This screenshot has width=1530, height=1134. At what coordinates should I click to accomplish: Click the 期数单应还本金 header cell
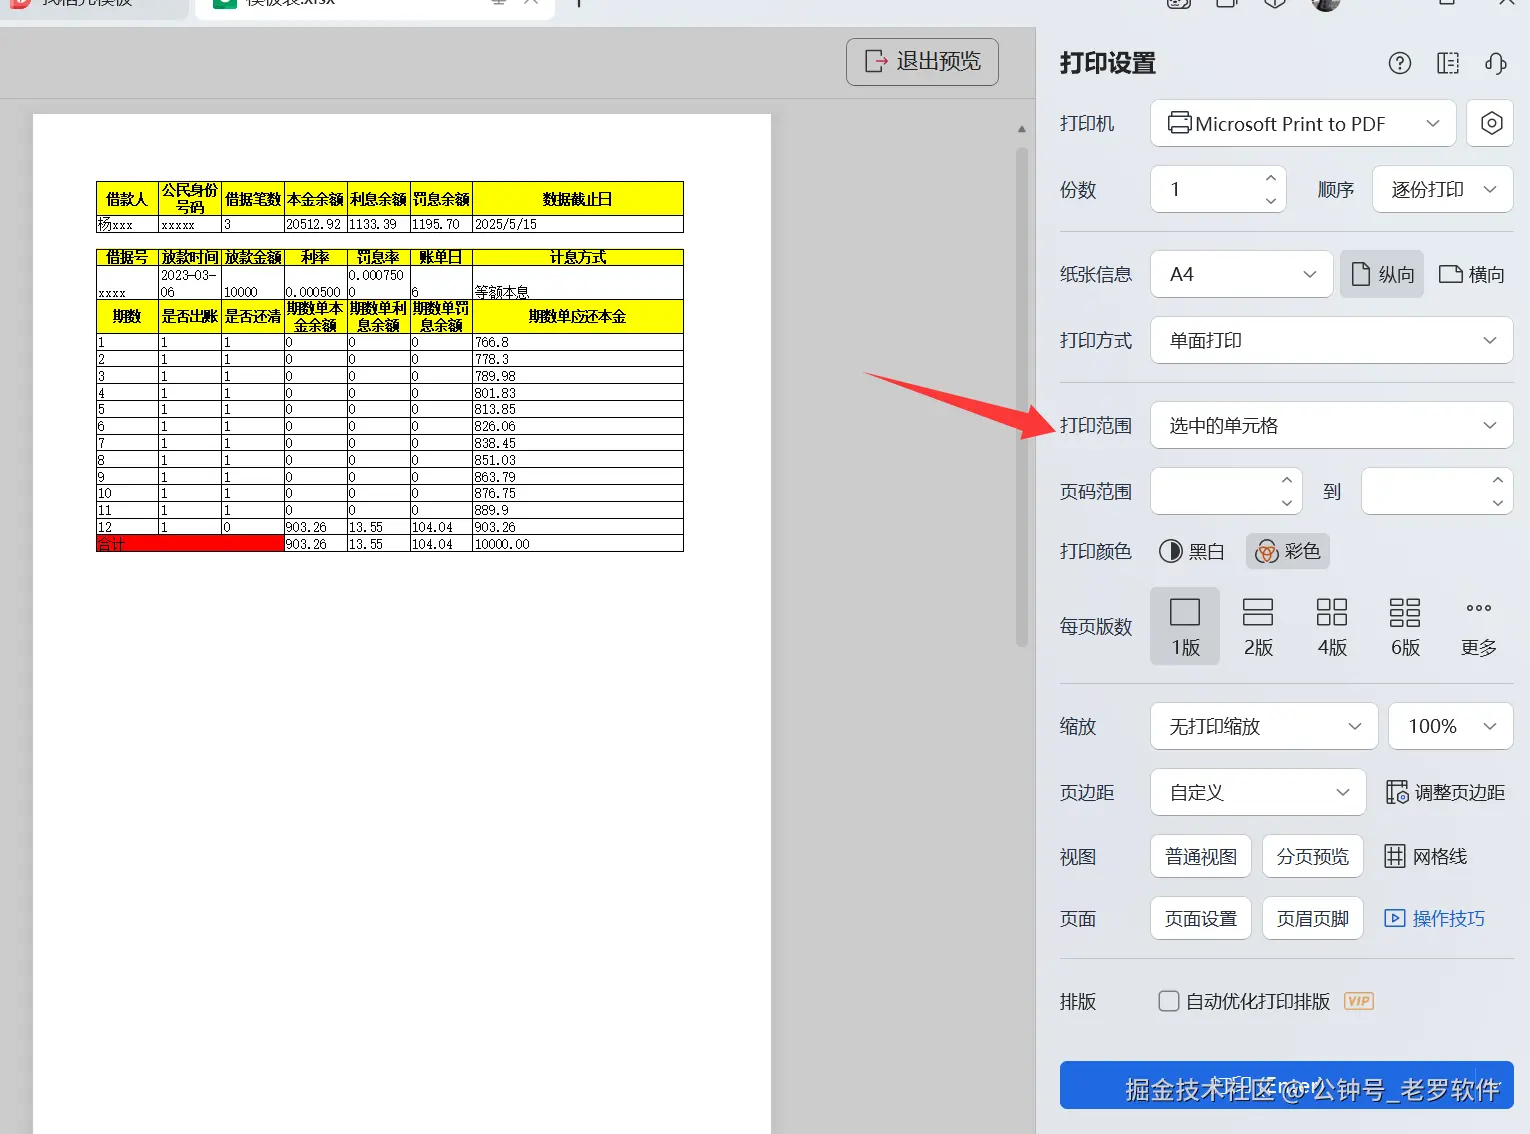click(x=578, y=316)
